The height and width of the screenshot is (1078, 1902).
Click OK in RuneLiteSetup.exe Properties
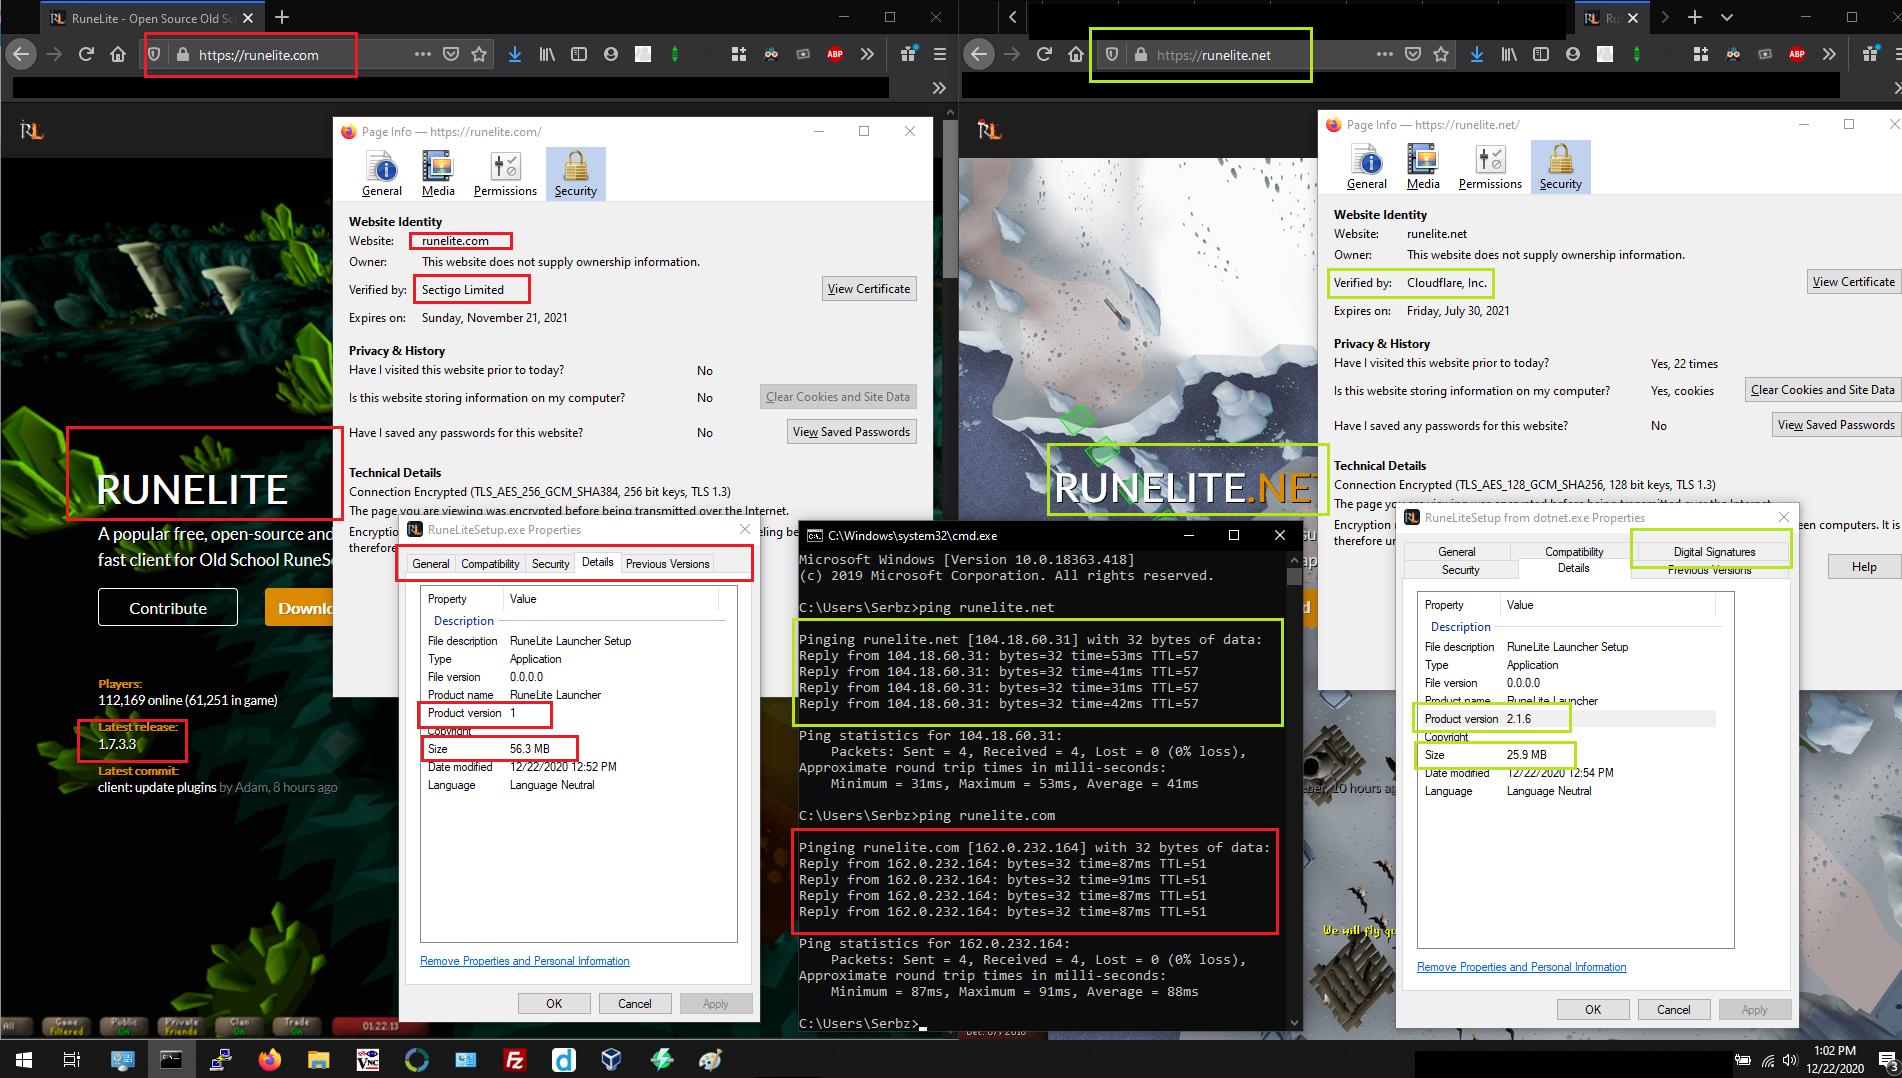coord(554,1003)
